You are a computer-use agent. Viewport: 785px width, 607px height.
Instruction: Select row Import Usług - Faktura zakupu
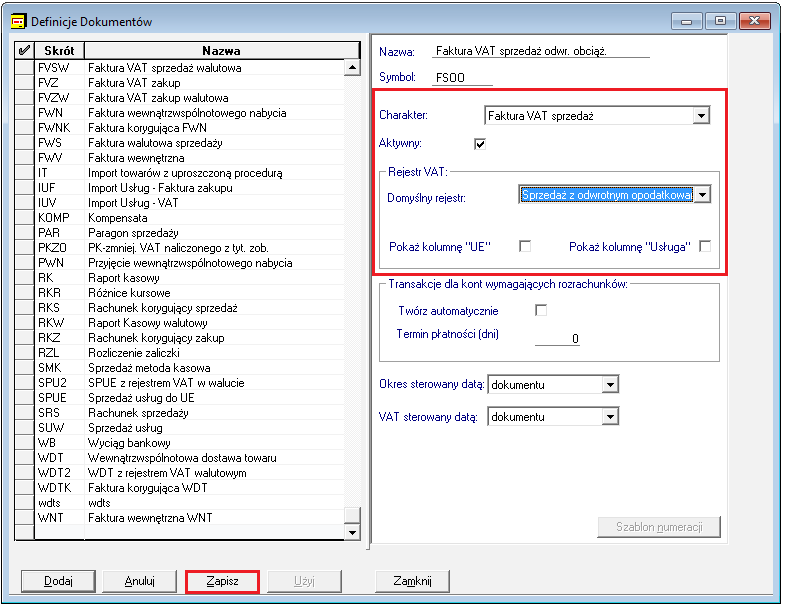pos(189,188)
